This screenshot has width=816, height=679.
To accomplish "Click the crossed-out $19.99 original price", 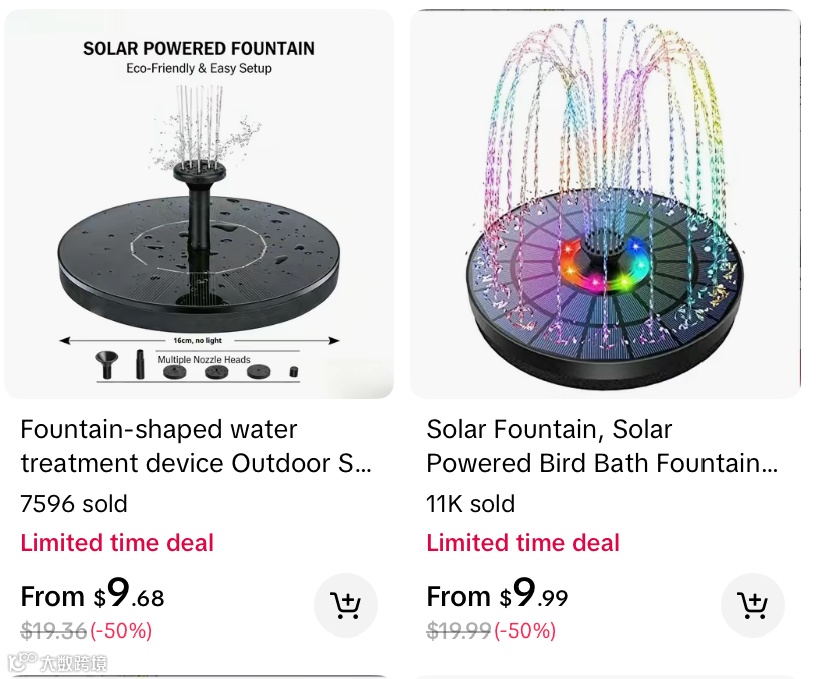I will coord(459,631).
